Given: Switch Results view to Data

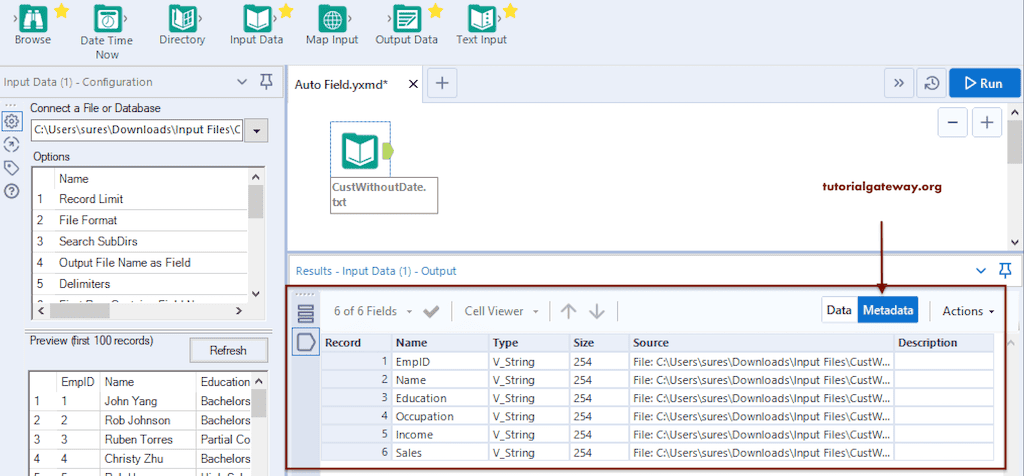Looking at the screenshot, I should point(839,311).
